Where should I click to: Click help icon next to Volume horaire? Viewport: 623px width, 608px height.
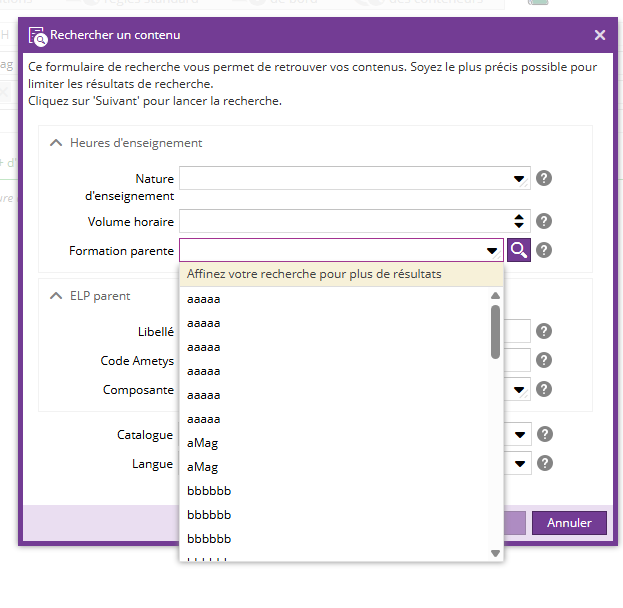[544, 221]
